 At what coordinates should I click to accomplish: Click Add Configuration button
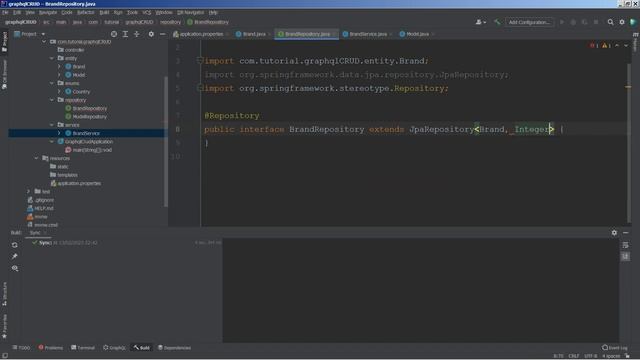(x=529, y=22)
